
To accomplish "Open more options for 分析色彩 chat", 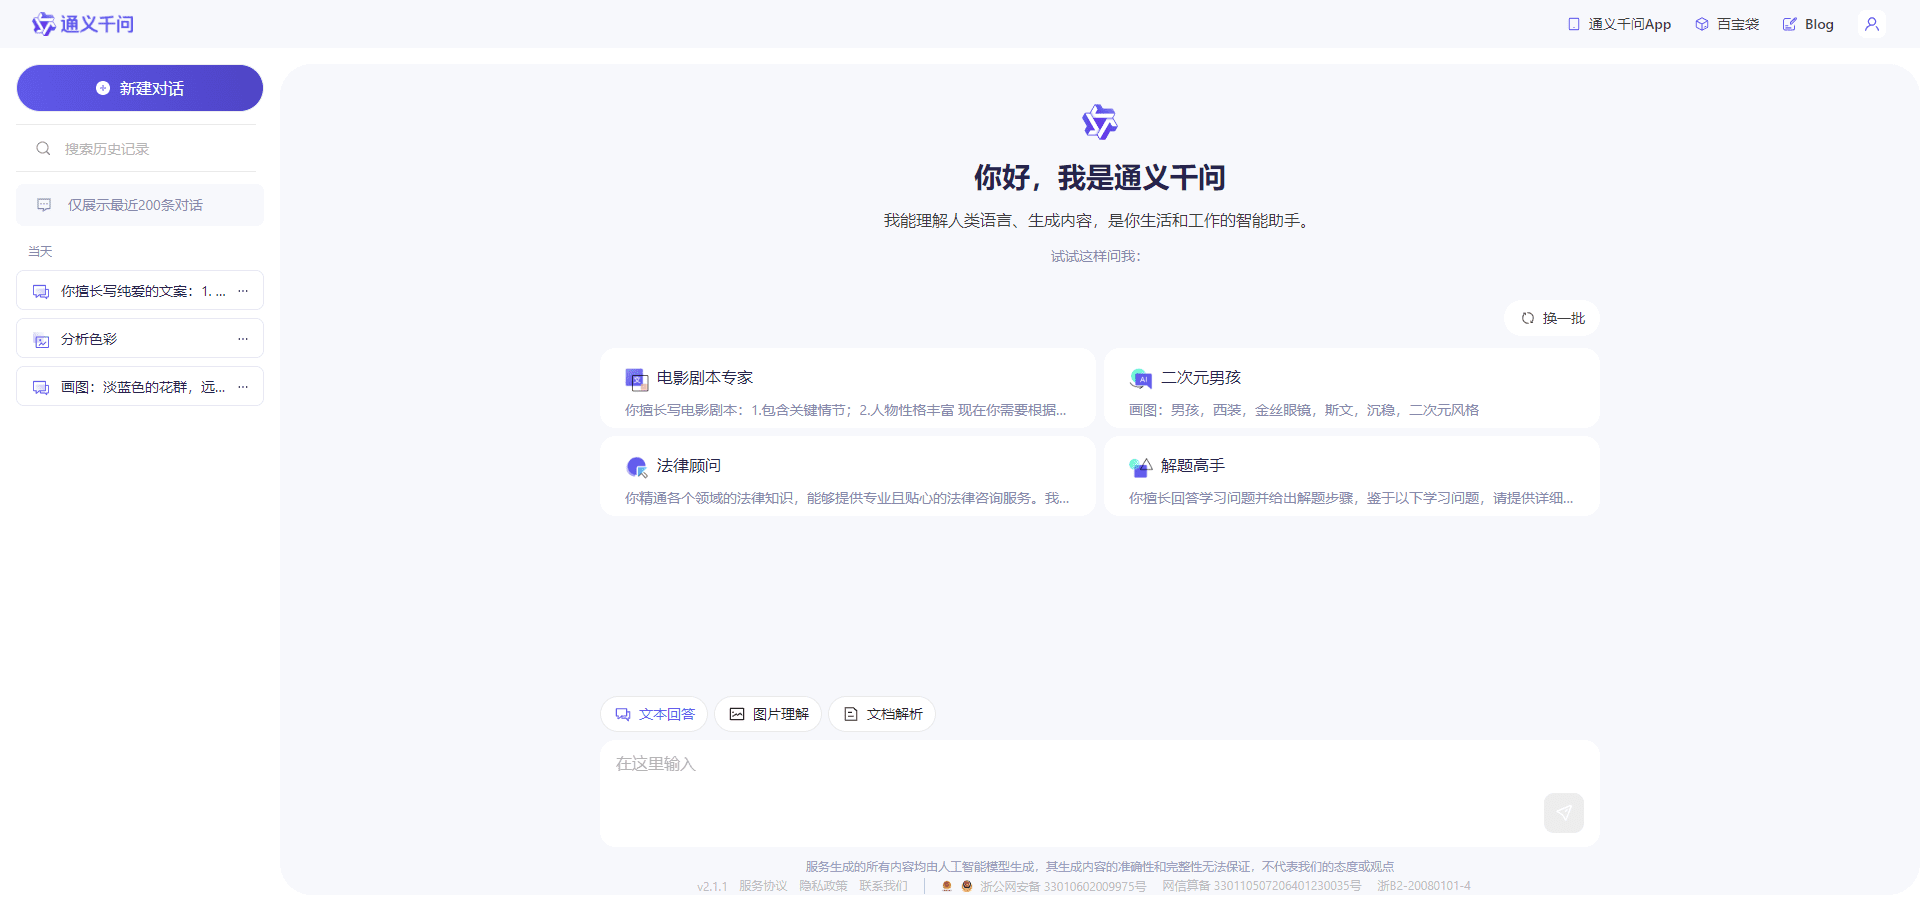I will tap(243, 339).
